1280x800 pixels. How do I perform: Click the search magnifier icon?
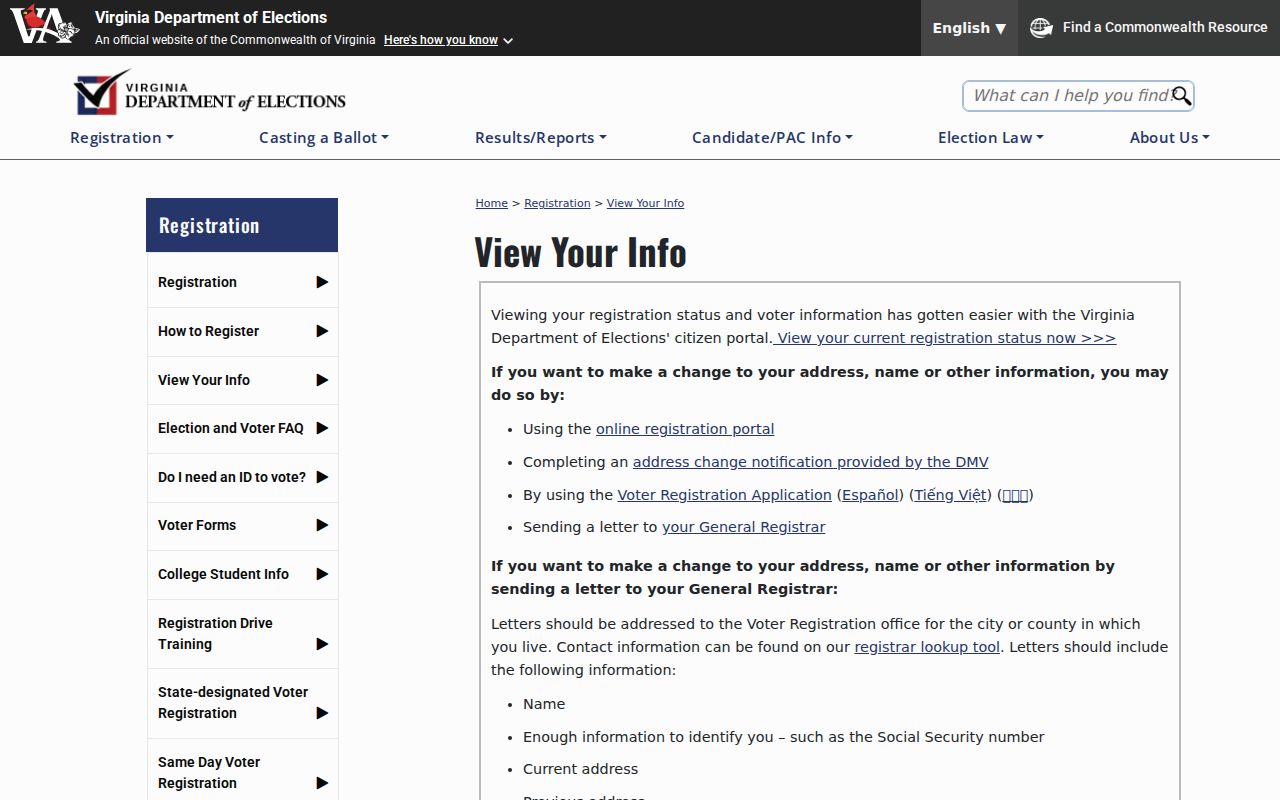(1181, 96)
